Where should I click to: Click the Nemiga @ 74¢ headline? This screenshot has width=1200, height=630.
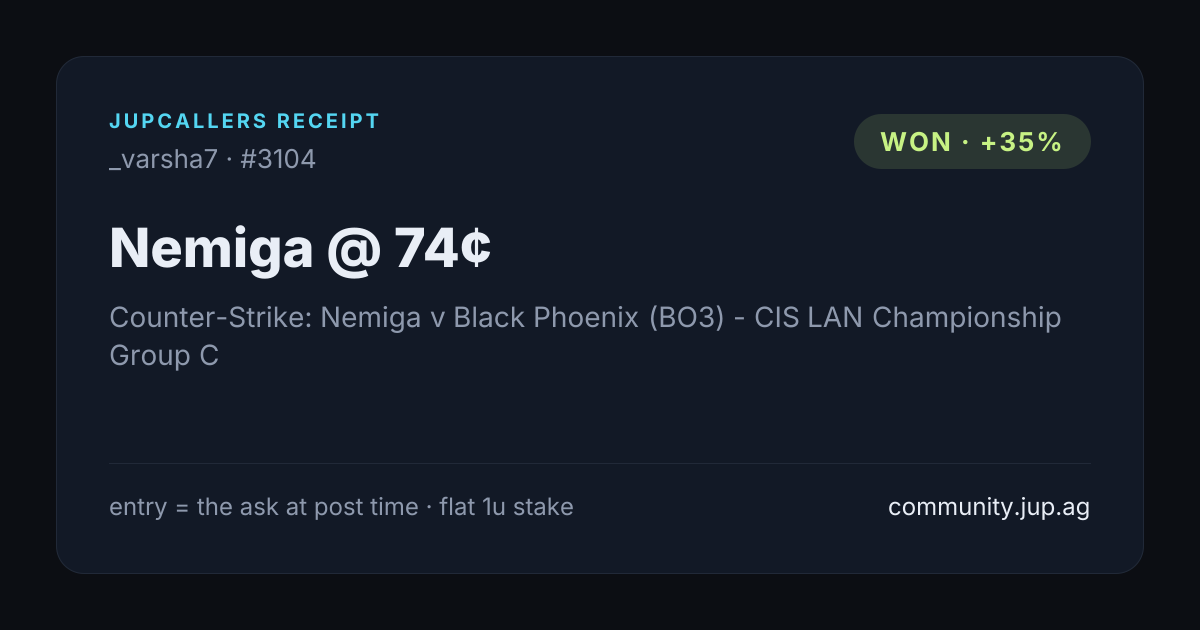click(300, 247)
